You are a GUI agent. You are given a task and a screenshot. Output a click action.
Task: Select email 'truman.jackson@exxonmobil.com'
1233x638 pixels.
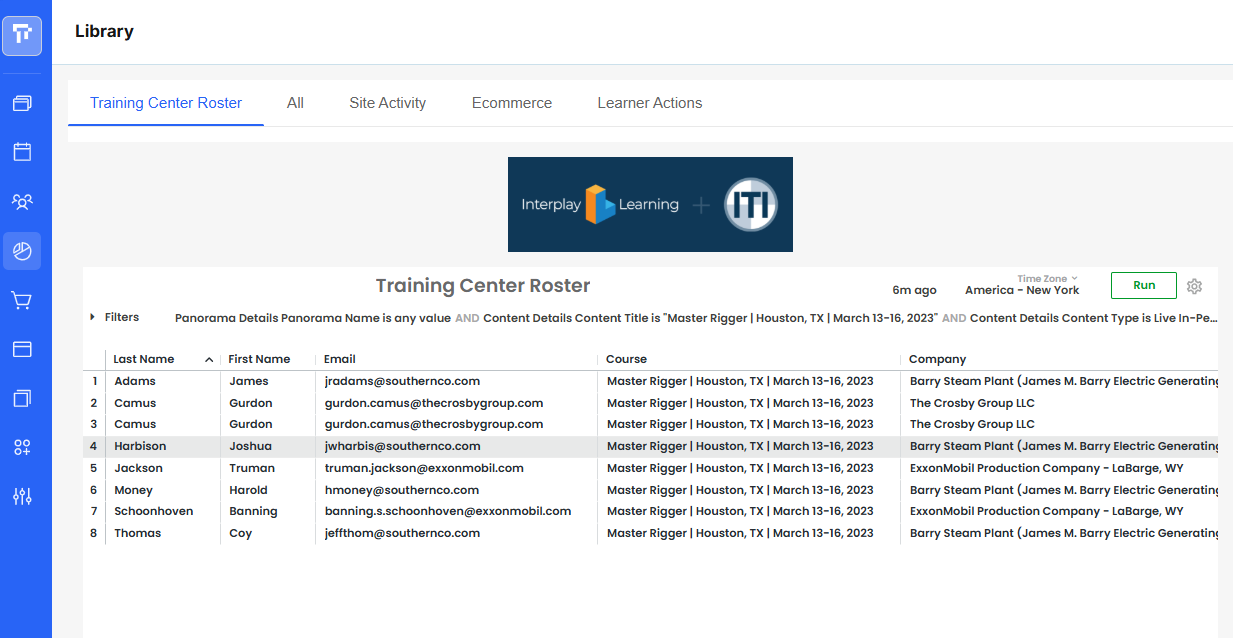[x=424, y=468]
